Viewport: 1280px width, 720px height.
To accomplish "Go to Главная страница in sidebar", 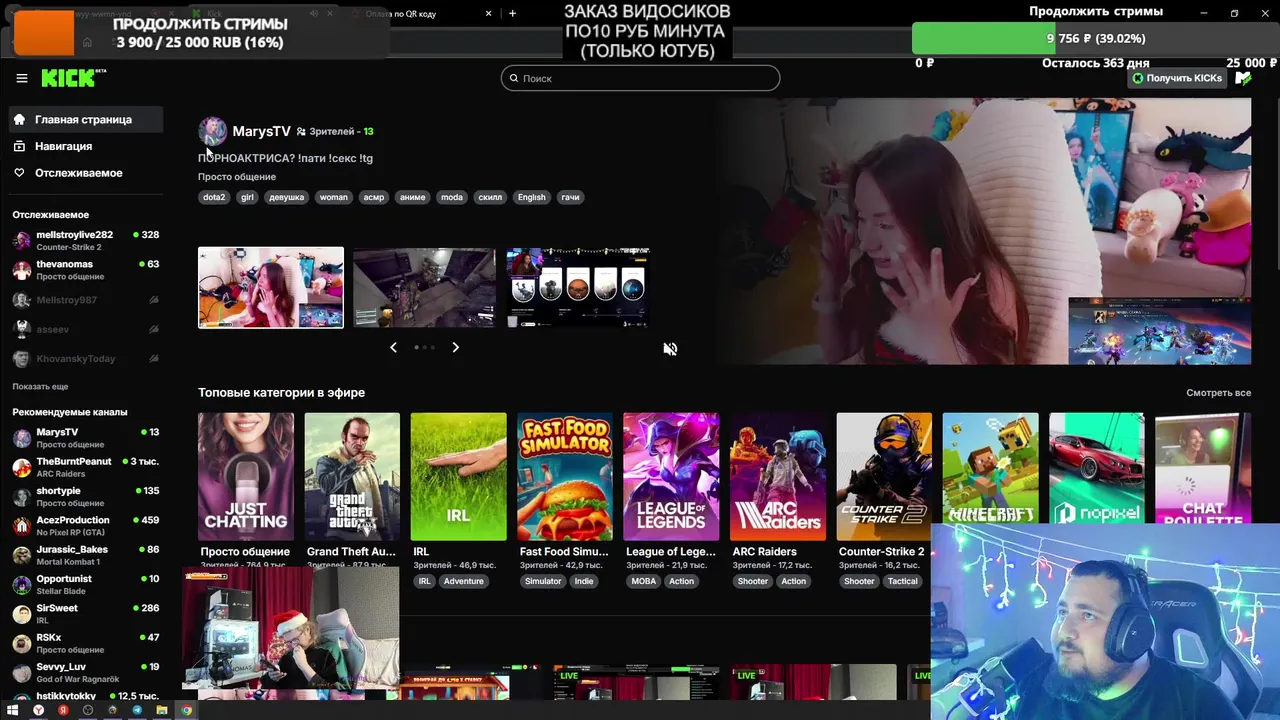I will [x=87, y=119].
